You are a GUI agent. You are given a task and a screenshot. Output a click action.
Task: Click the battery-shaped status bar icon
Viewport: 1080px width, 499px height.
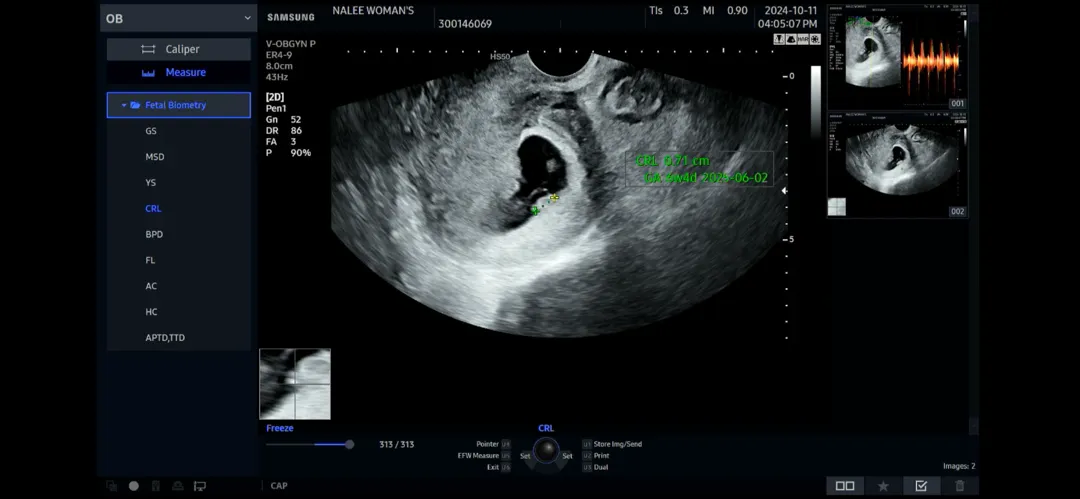156,486
